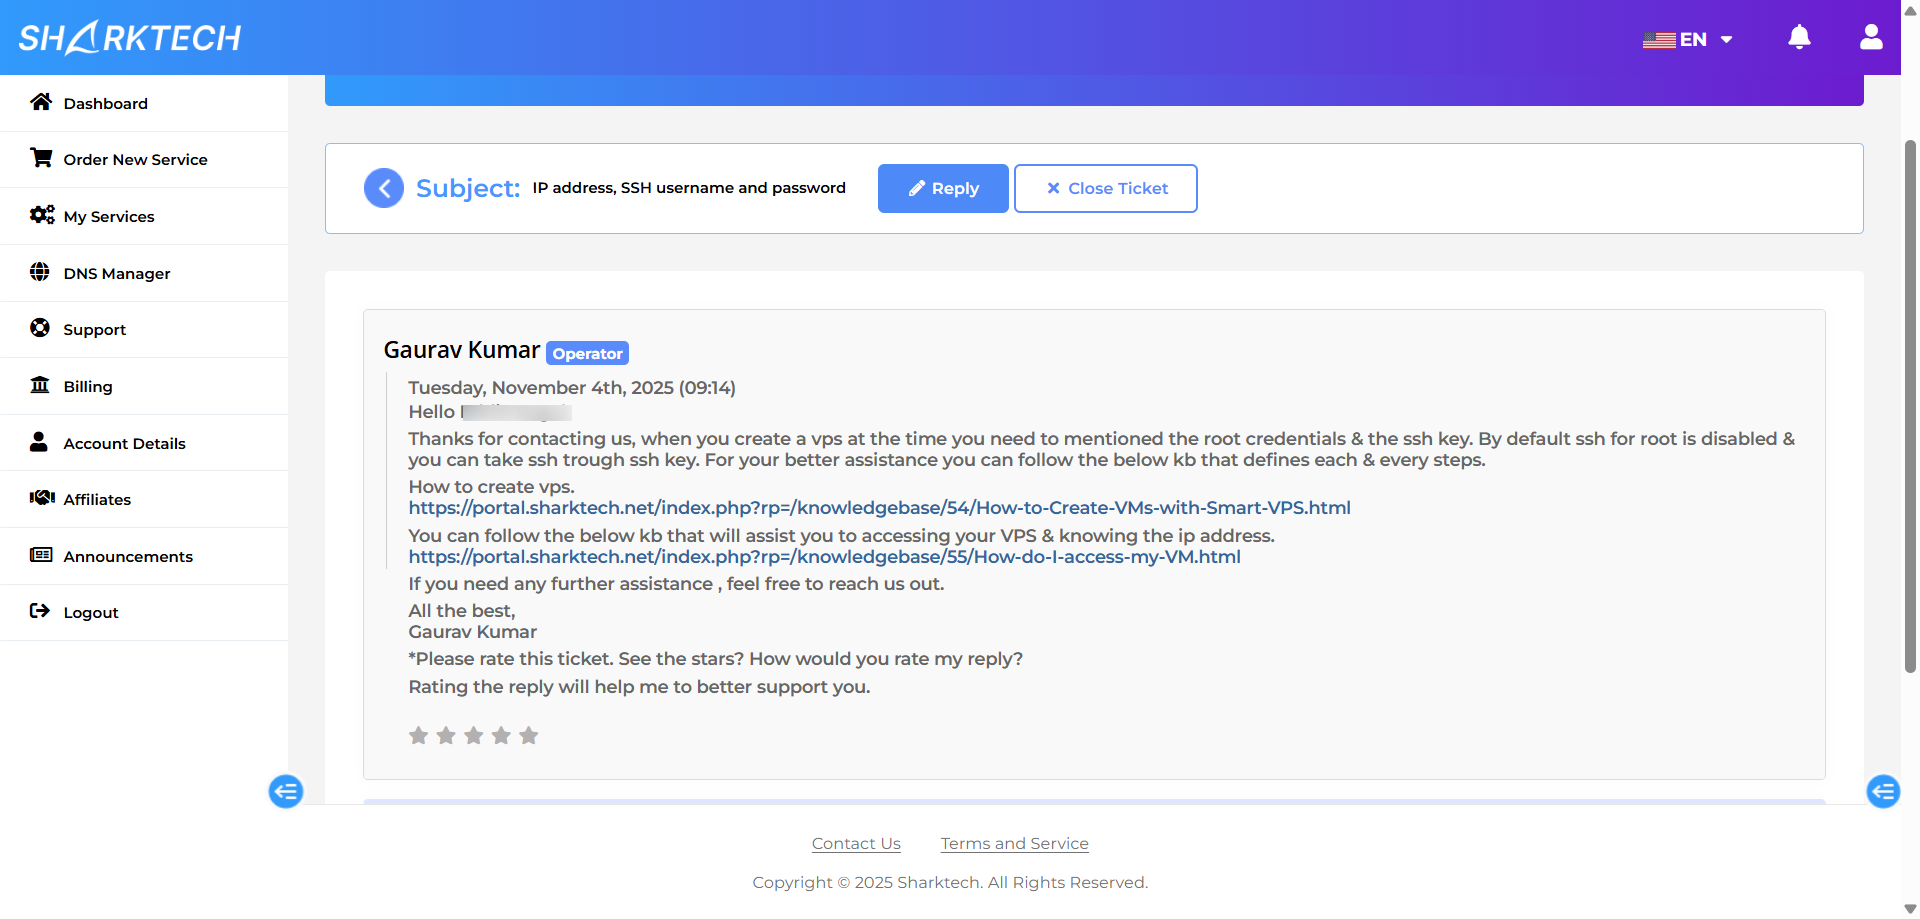Go to My Services
1920x919 pixels.
[x=144, y=217]
